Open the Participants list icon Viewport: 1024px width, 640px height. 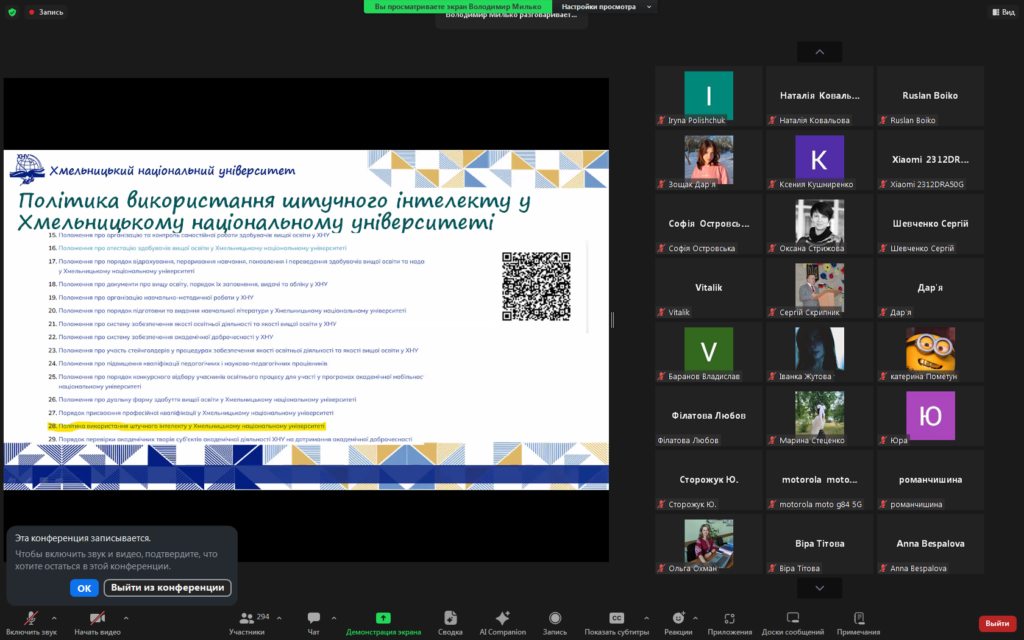pyautogui.click(x=247, y=618)
